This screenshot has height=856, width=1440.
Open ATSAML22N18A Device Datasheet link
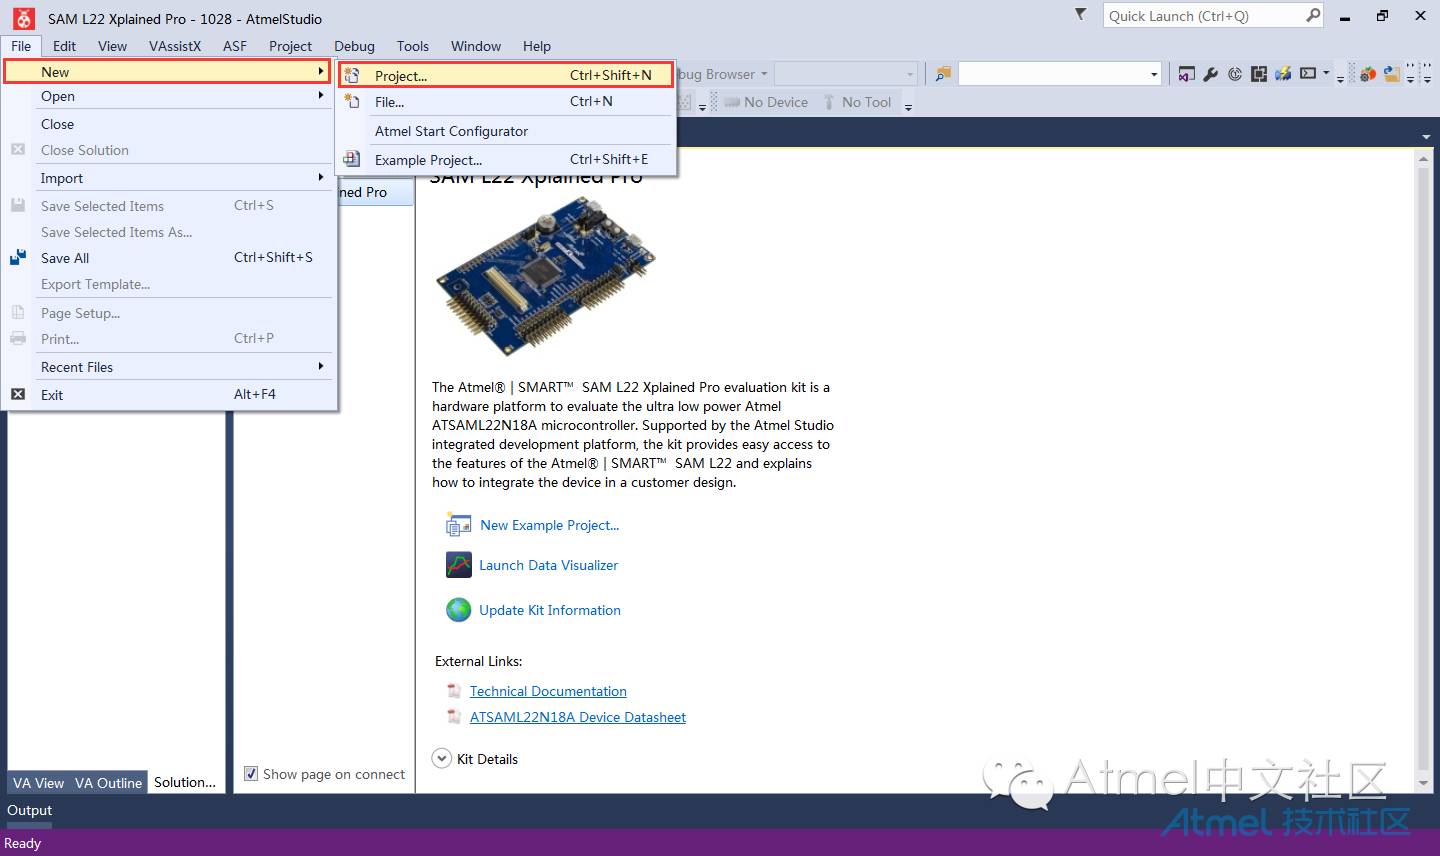[x=578, y=717]
